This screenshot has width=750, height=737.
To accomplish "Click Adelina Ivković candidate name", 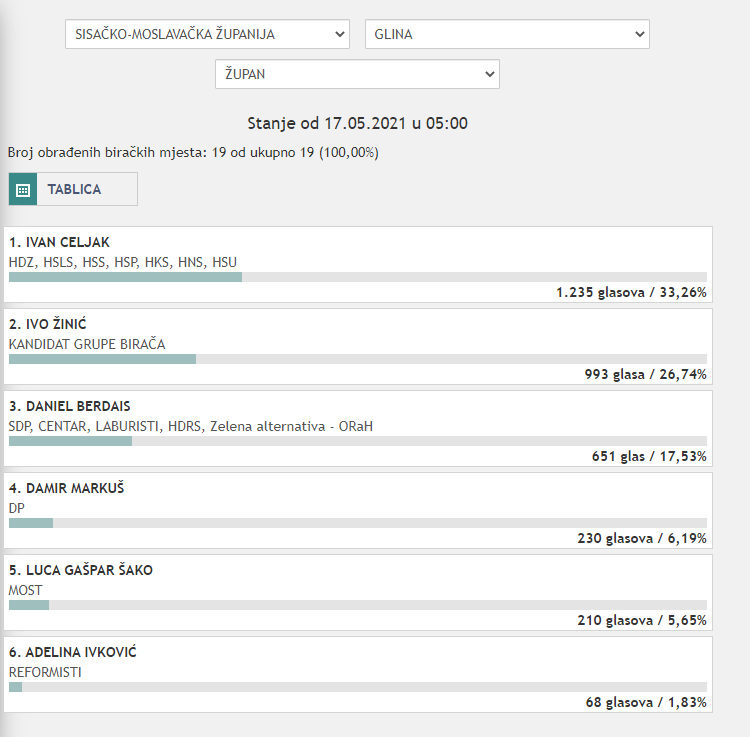I will 73,653.
